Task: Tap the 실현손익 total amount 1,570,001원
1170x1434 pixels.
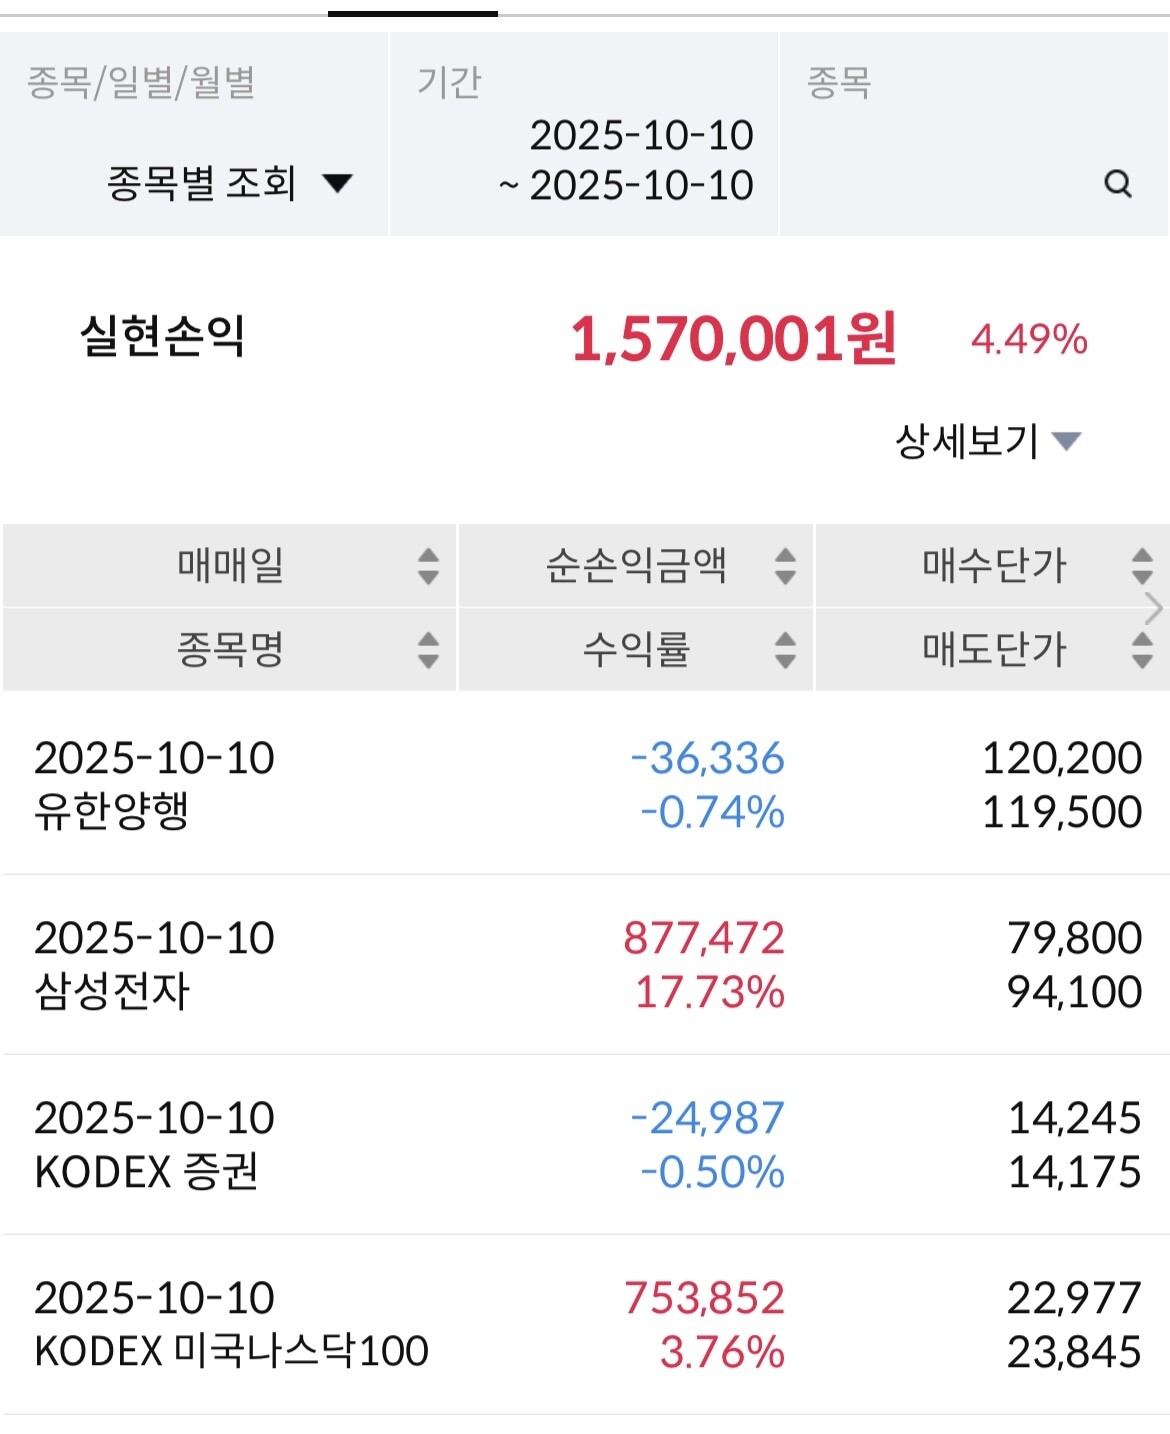Action: (x=732, y=339)
